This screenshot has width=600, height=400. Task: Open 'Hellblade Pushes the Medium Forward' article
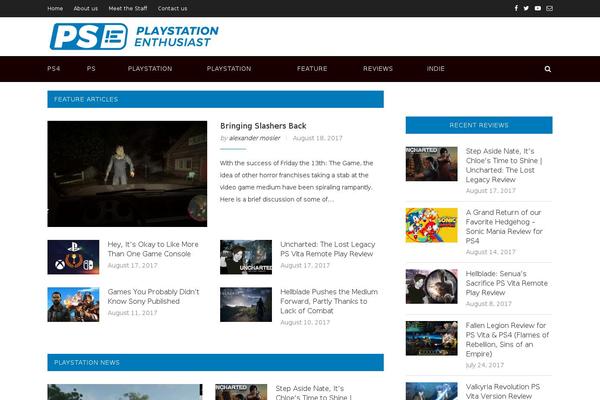pyautogui.click(x=329, y=301)
